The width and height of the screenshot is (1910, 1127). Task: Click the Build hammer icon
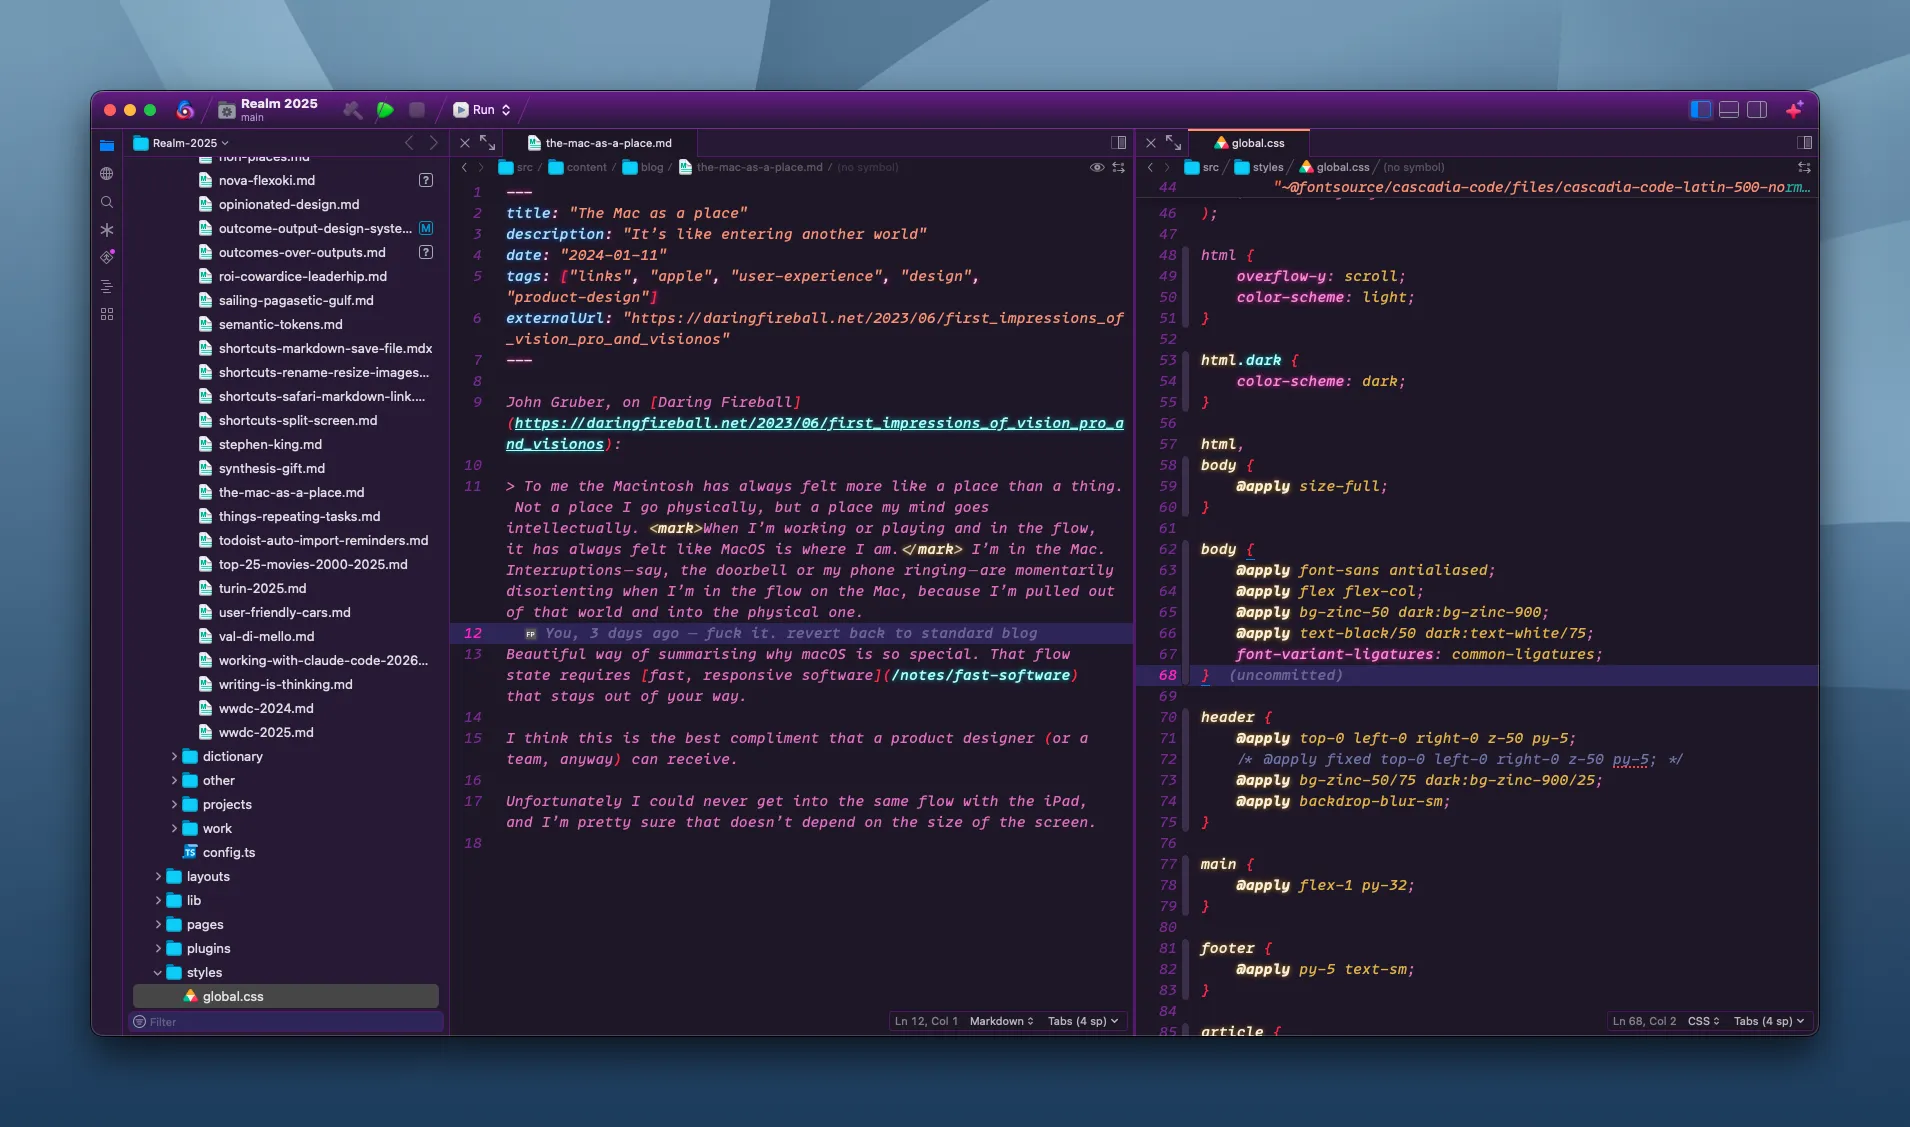click(352, 110)
